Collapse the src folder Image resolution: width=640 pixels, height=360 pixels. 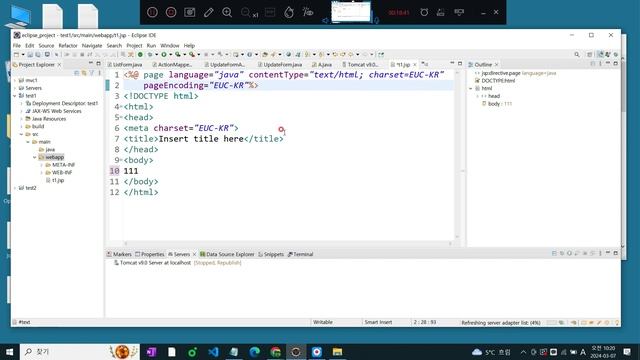pyautogui.click(x=22, y=134)
